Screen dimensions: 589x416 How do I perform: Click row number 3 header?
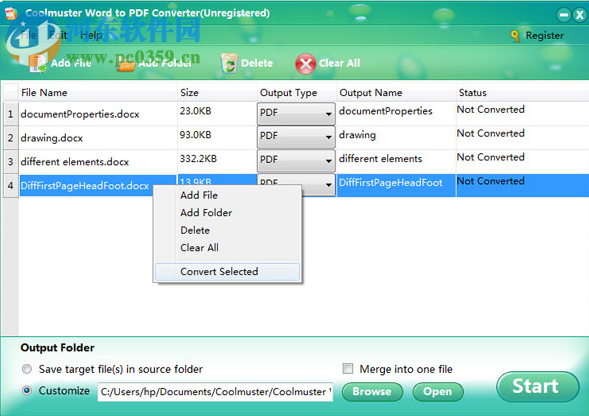point(11,162)
